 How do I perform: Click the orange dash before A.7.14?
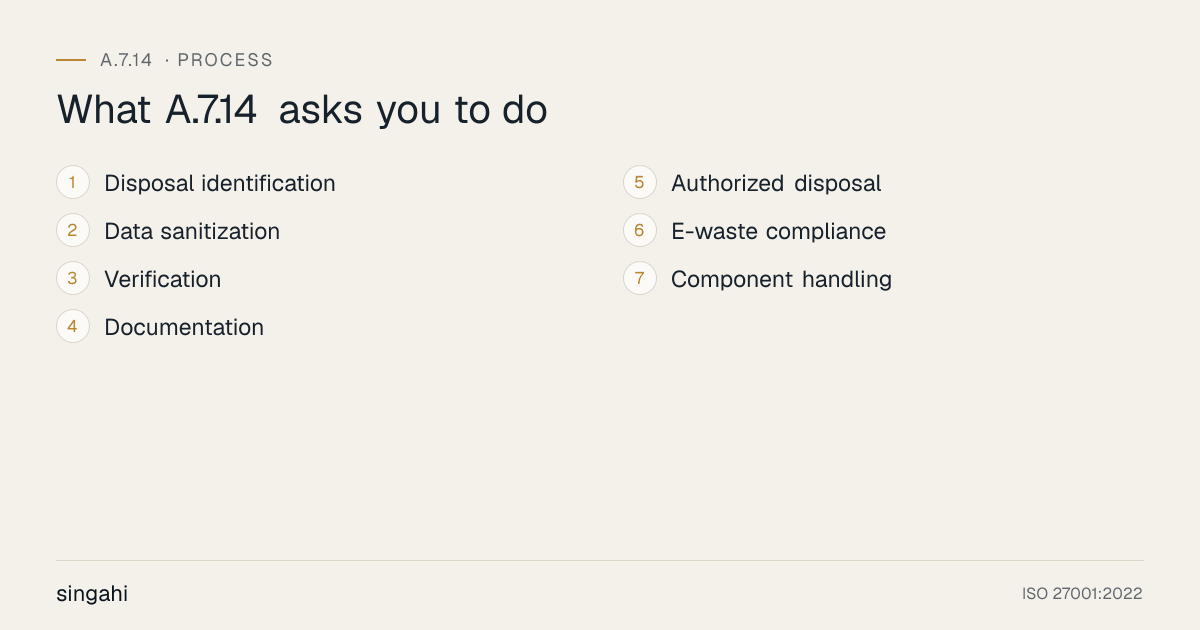tap(71, 60)
